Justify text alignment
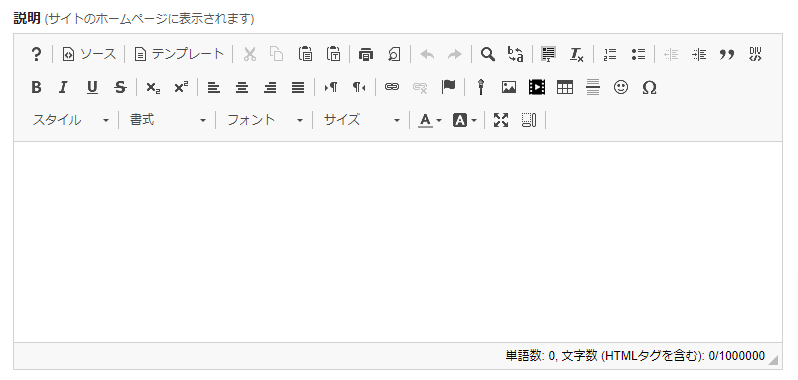Screen dimensions: 798x380 pyautogui.click(x=298, y=87)
